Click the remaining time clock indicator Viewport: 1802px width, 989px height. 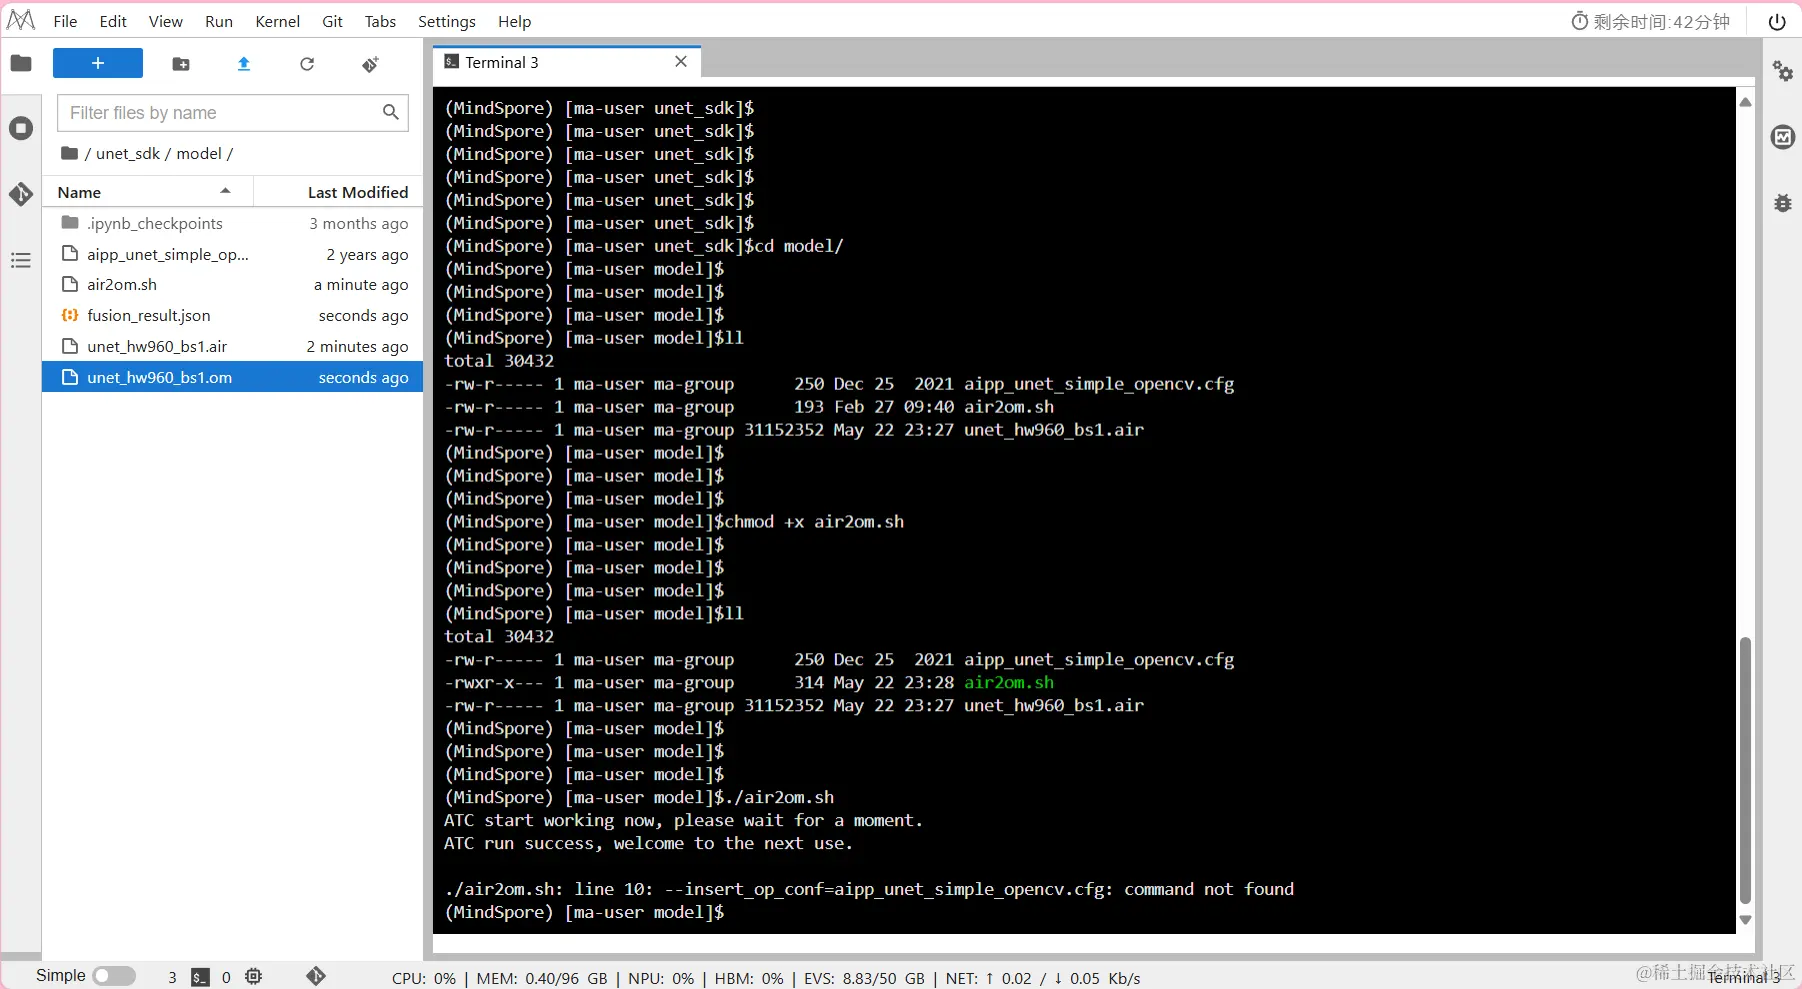click(x=1650, y=21)
